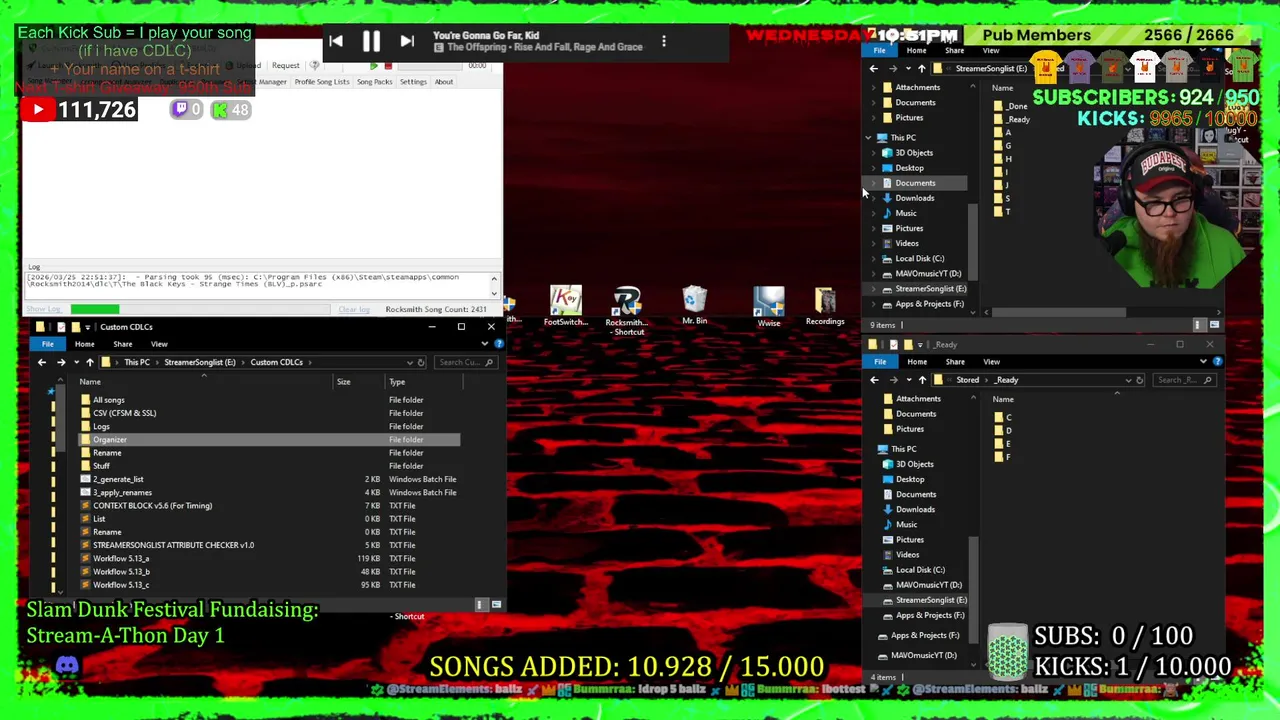The width and height of the screenshot is (1280, 720).
Task: Refresh the _Ready window address bar
Action: [x=1139, y=380]
